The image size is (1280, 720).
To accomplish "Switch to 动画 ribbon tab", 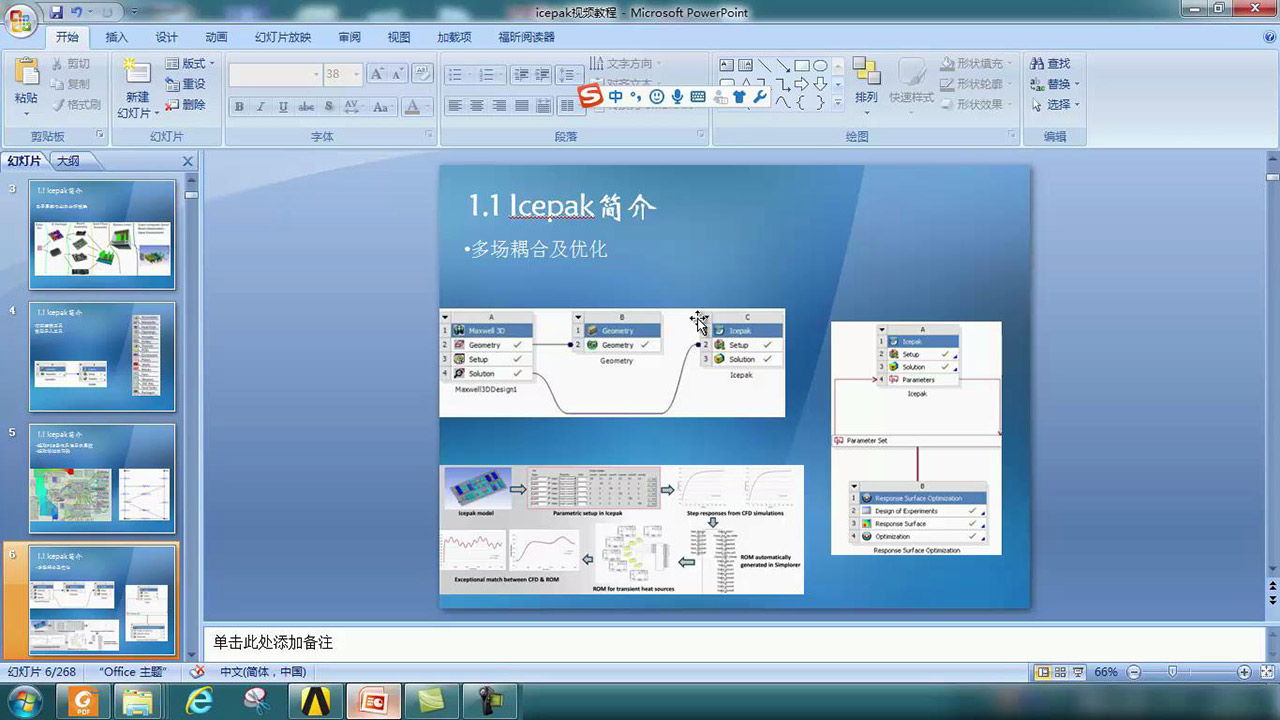I will coord(216,37).
